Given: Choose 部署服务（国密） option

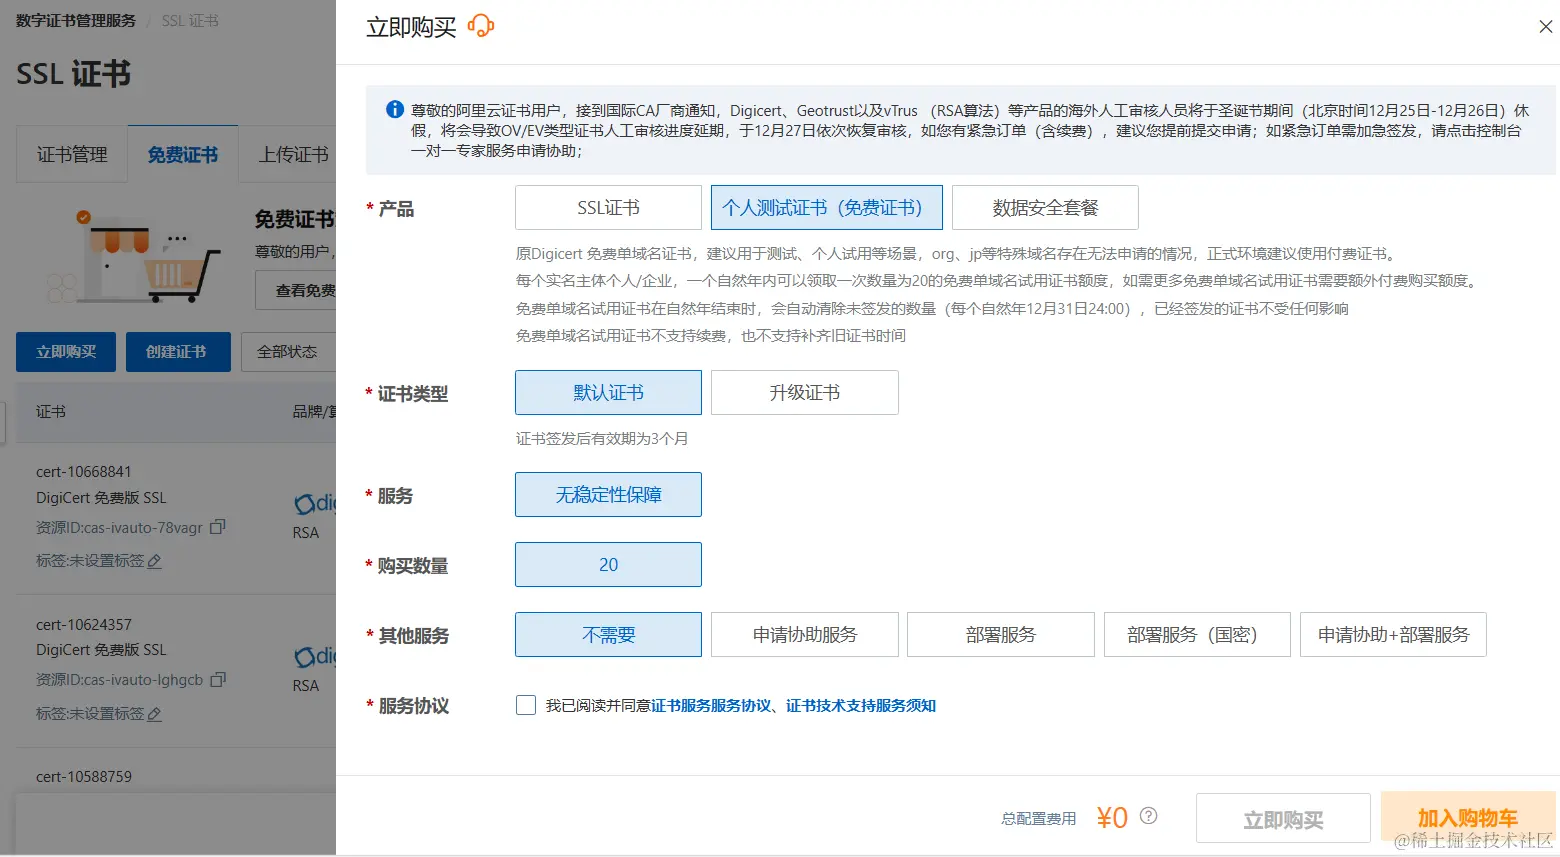Looking at the screenshot, I should [x=1197, y=635].
